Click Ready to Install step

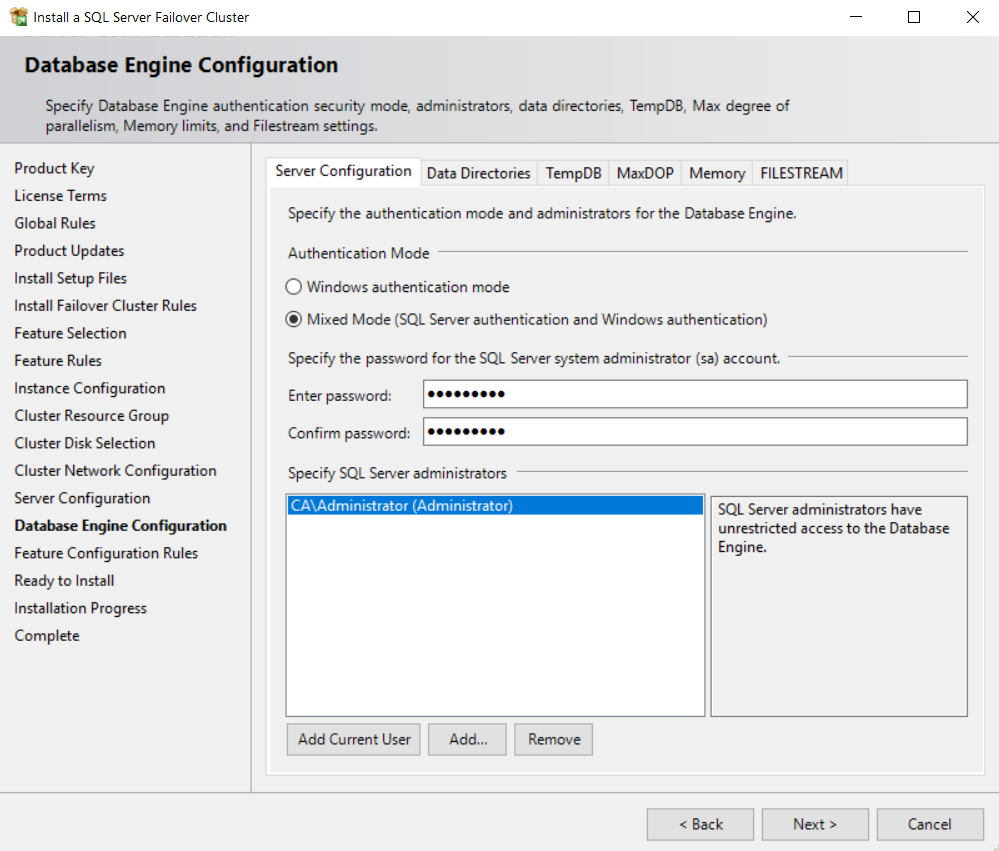[64, 580]
